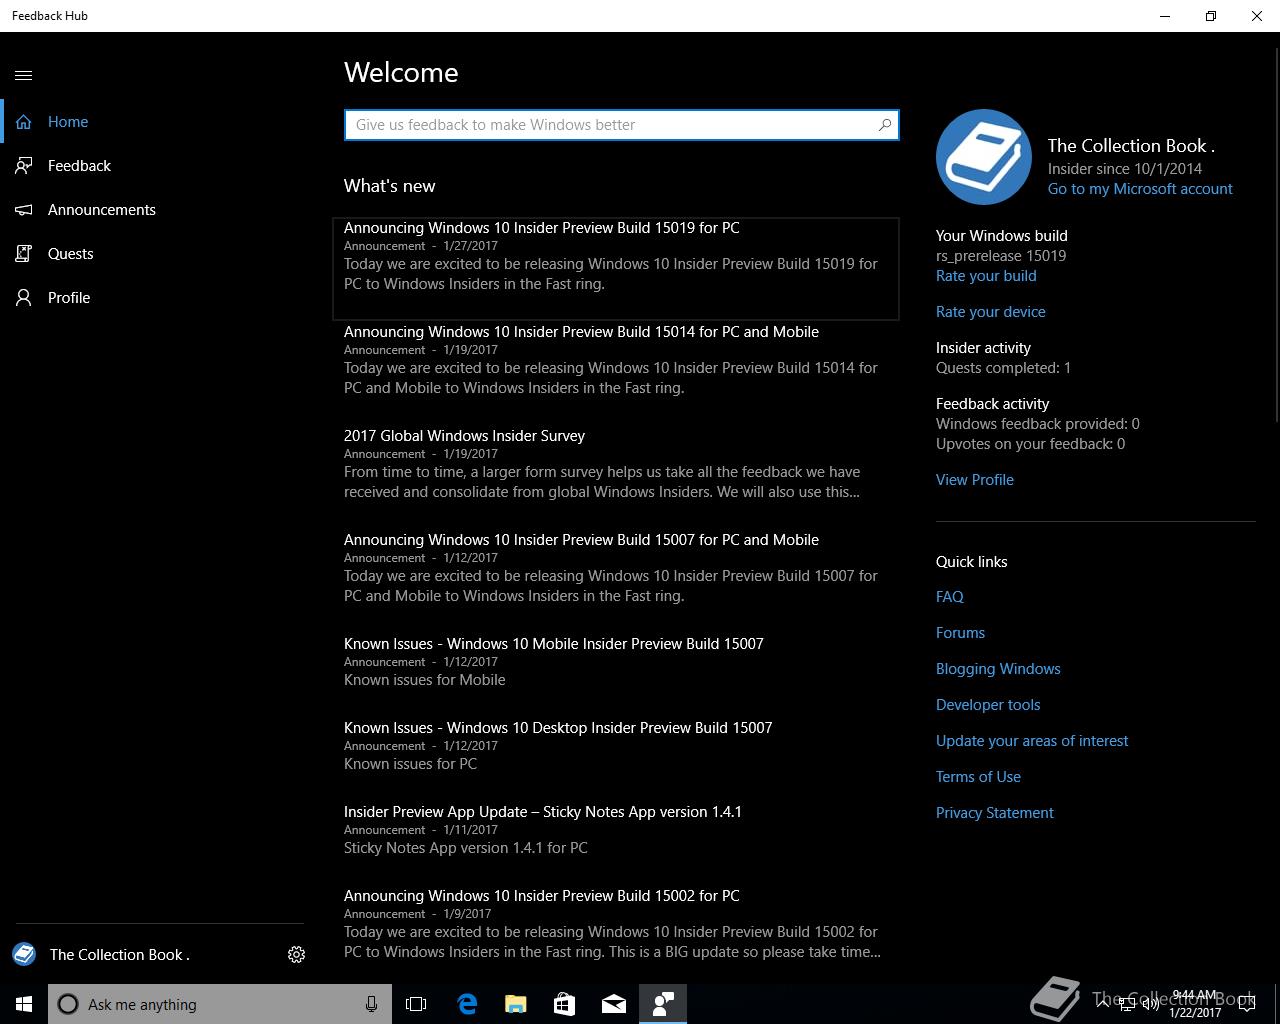Open the Build 15019 for PC announcement
This screenshot has width=1280, height=1024.
tap(616, 268)
